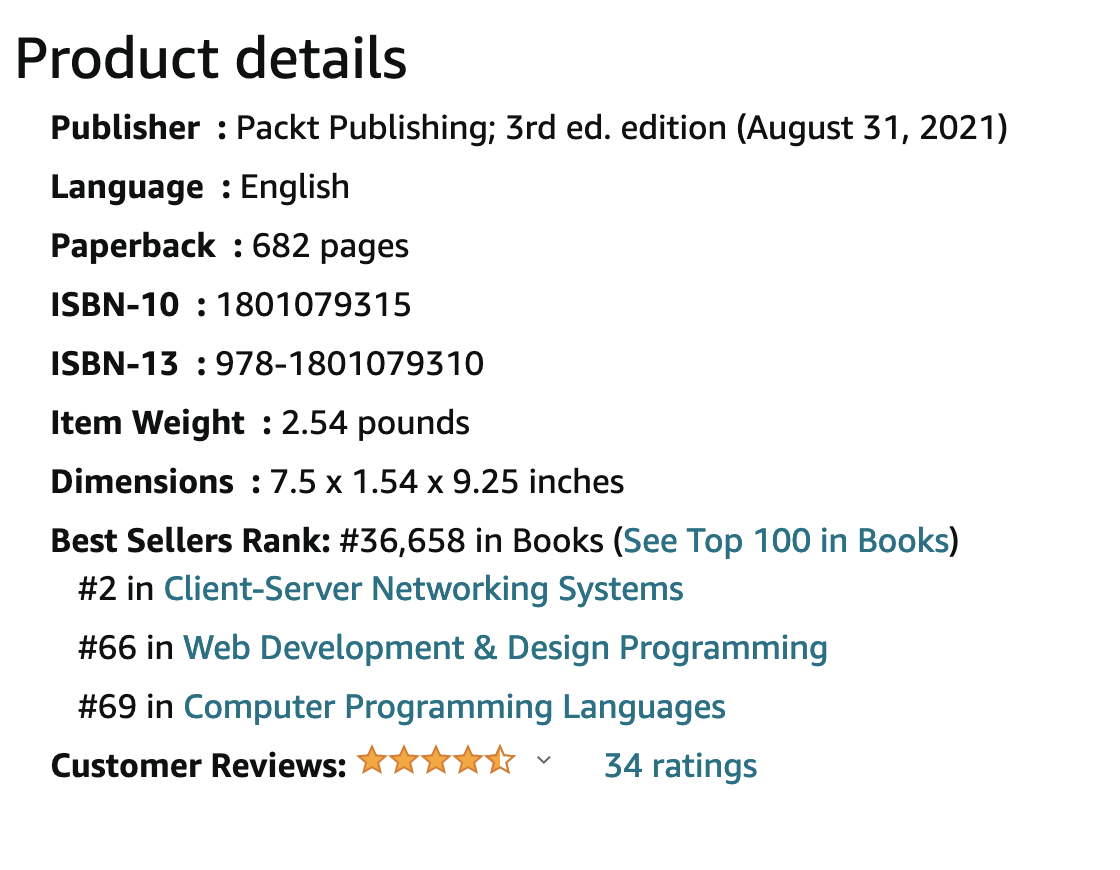
Task: Click the 682 pages text
Action: [x=330, y=246]
